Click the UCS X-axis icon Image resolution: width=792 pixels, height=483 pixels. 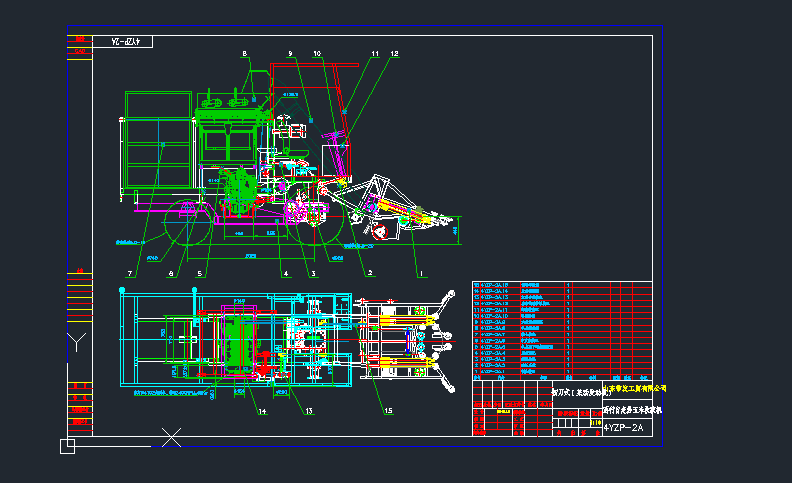pos(171,437)
